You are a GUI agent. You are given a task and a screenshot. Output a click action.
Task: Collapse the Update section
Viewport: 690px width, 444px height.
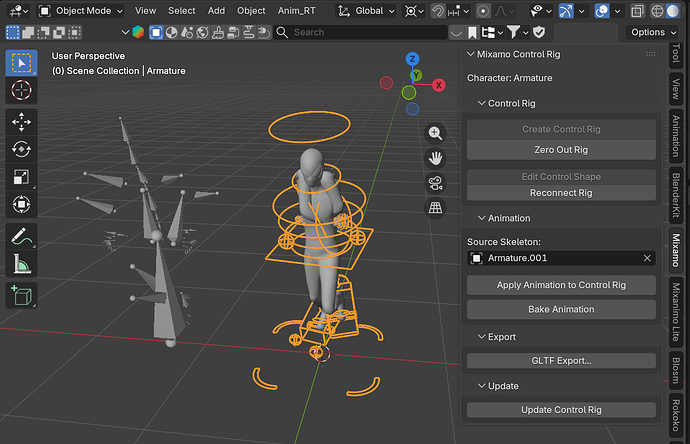482,386
